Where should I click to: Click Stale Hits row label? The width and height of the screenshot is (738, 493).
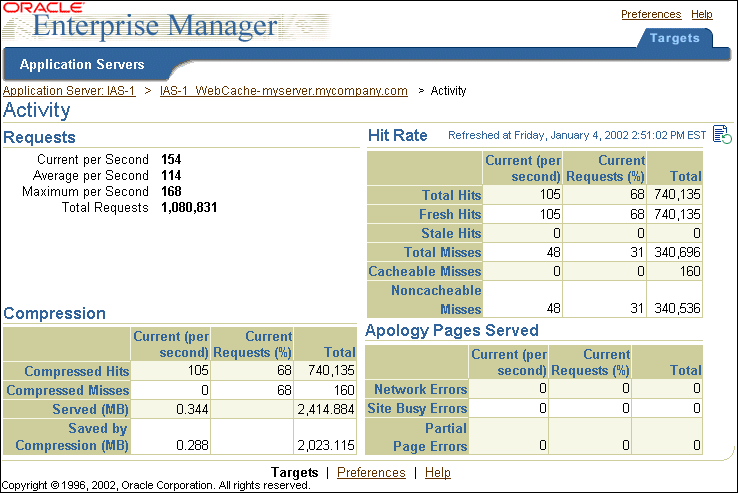(451, 233)
